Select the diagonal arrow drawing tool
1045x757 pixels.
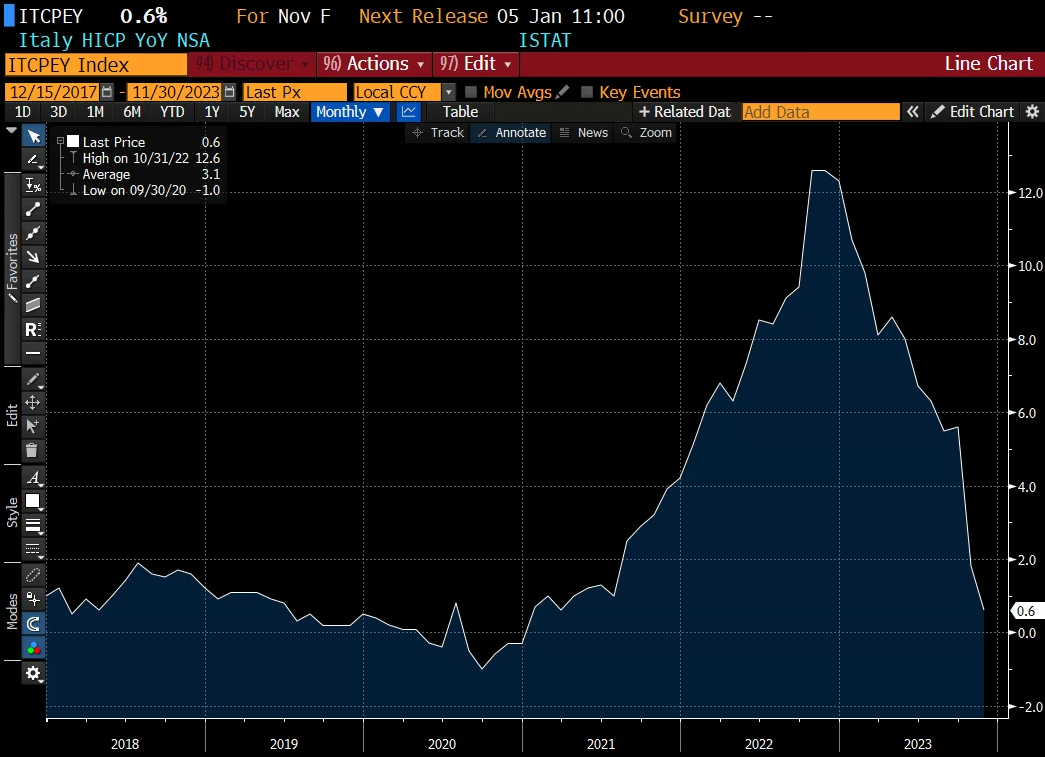(33, 257)
